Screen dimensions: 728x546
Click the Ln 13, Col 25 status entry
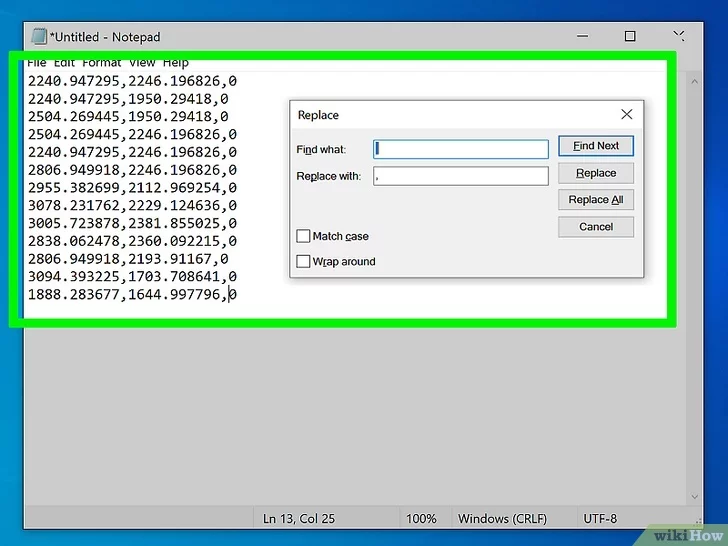coord(299,518)
